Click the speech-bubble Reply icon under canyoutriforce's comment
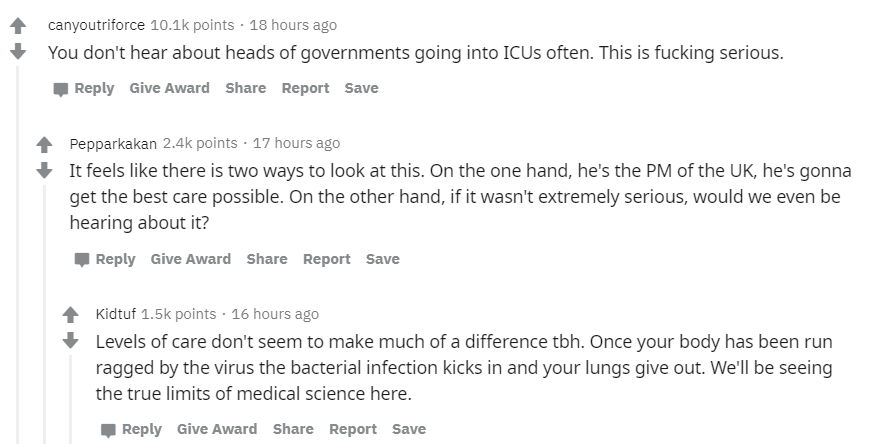885x444 pixels. [x=60, y=89]
